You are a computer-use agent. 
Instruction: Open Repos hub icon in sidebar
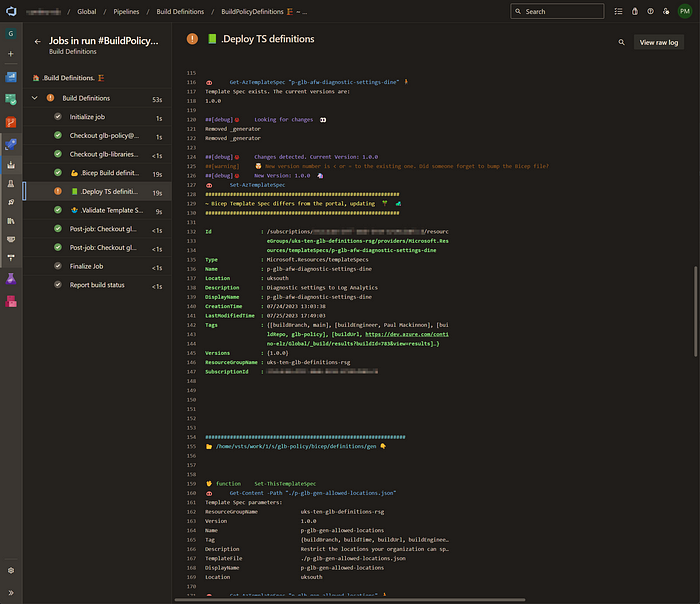tap(11, 122)
